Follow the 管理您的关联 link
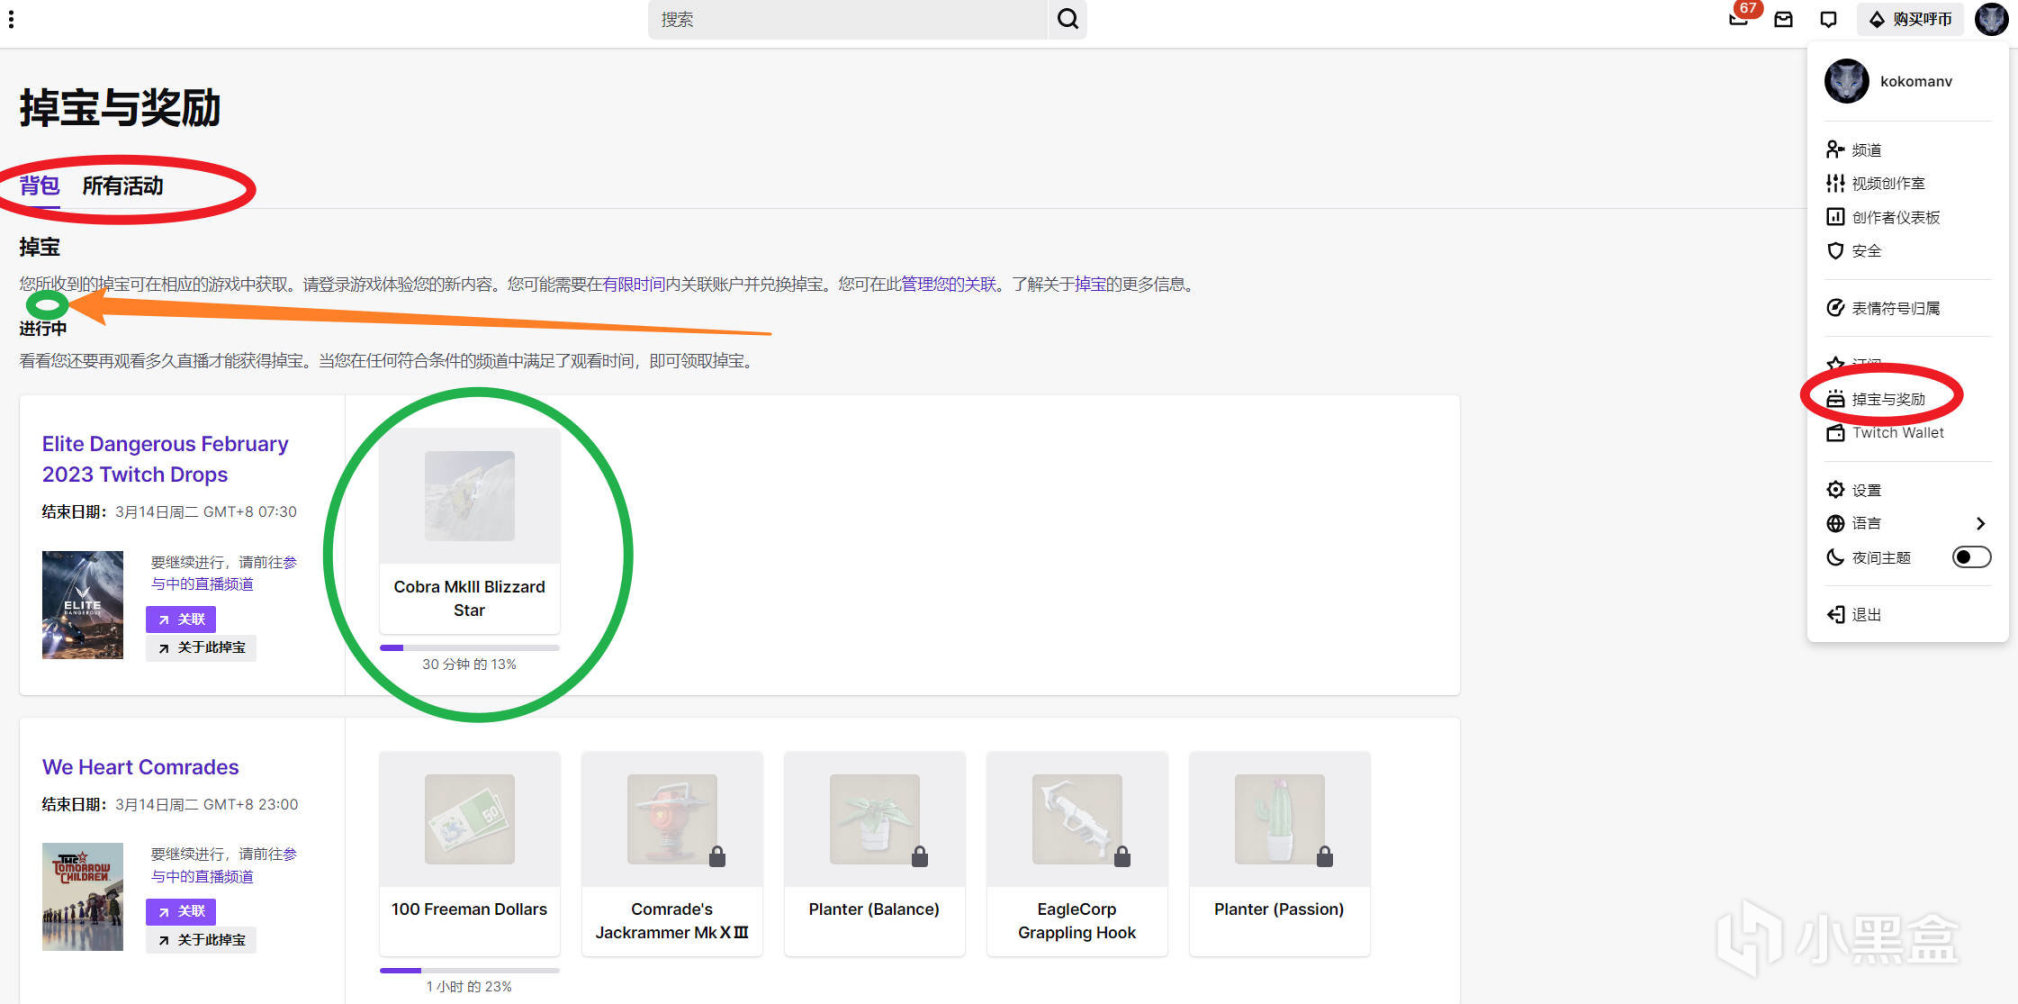The image size is (2018, 1004). [x=949, y=284]
